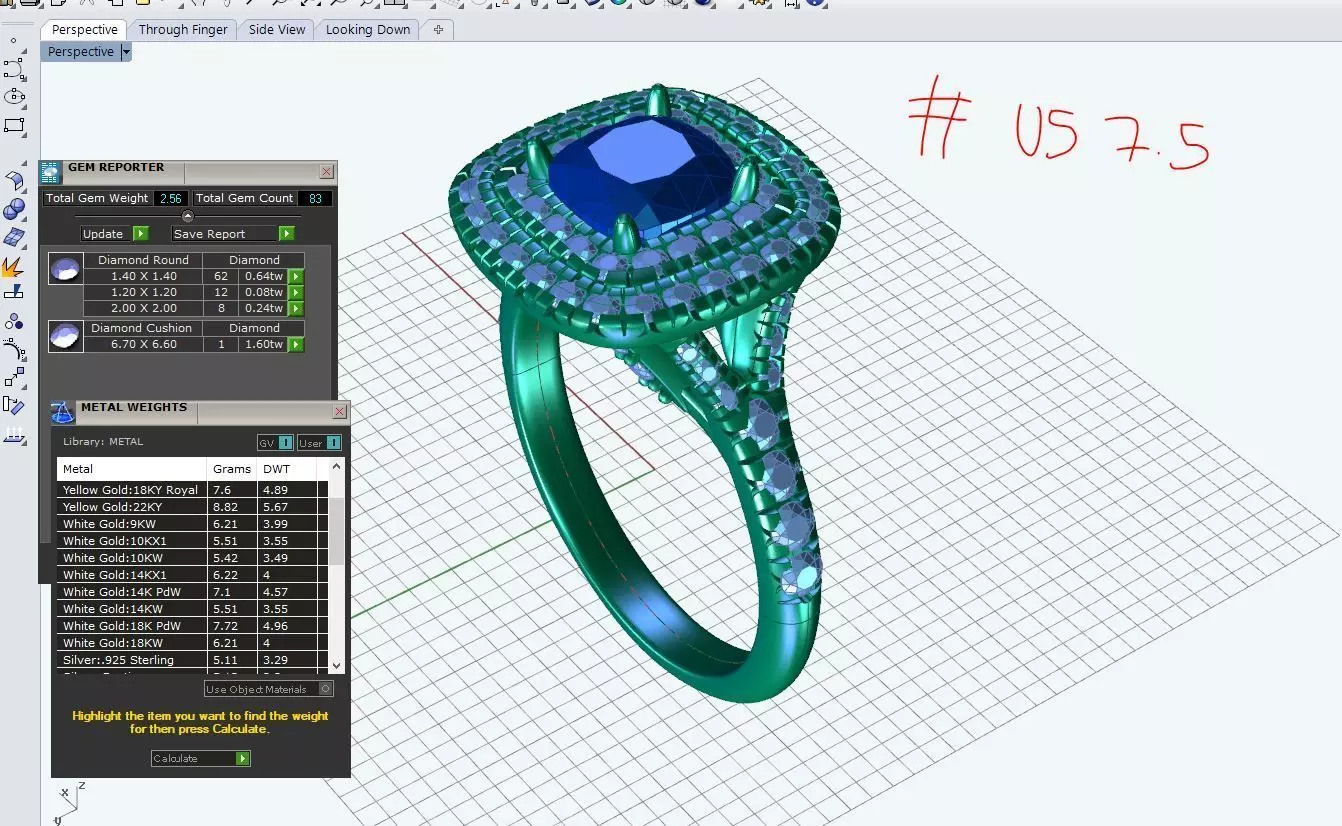Add a new viewport tab with plus

click(438, 30)
